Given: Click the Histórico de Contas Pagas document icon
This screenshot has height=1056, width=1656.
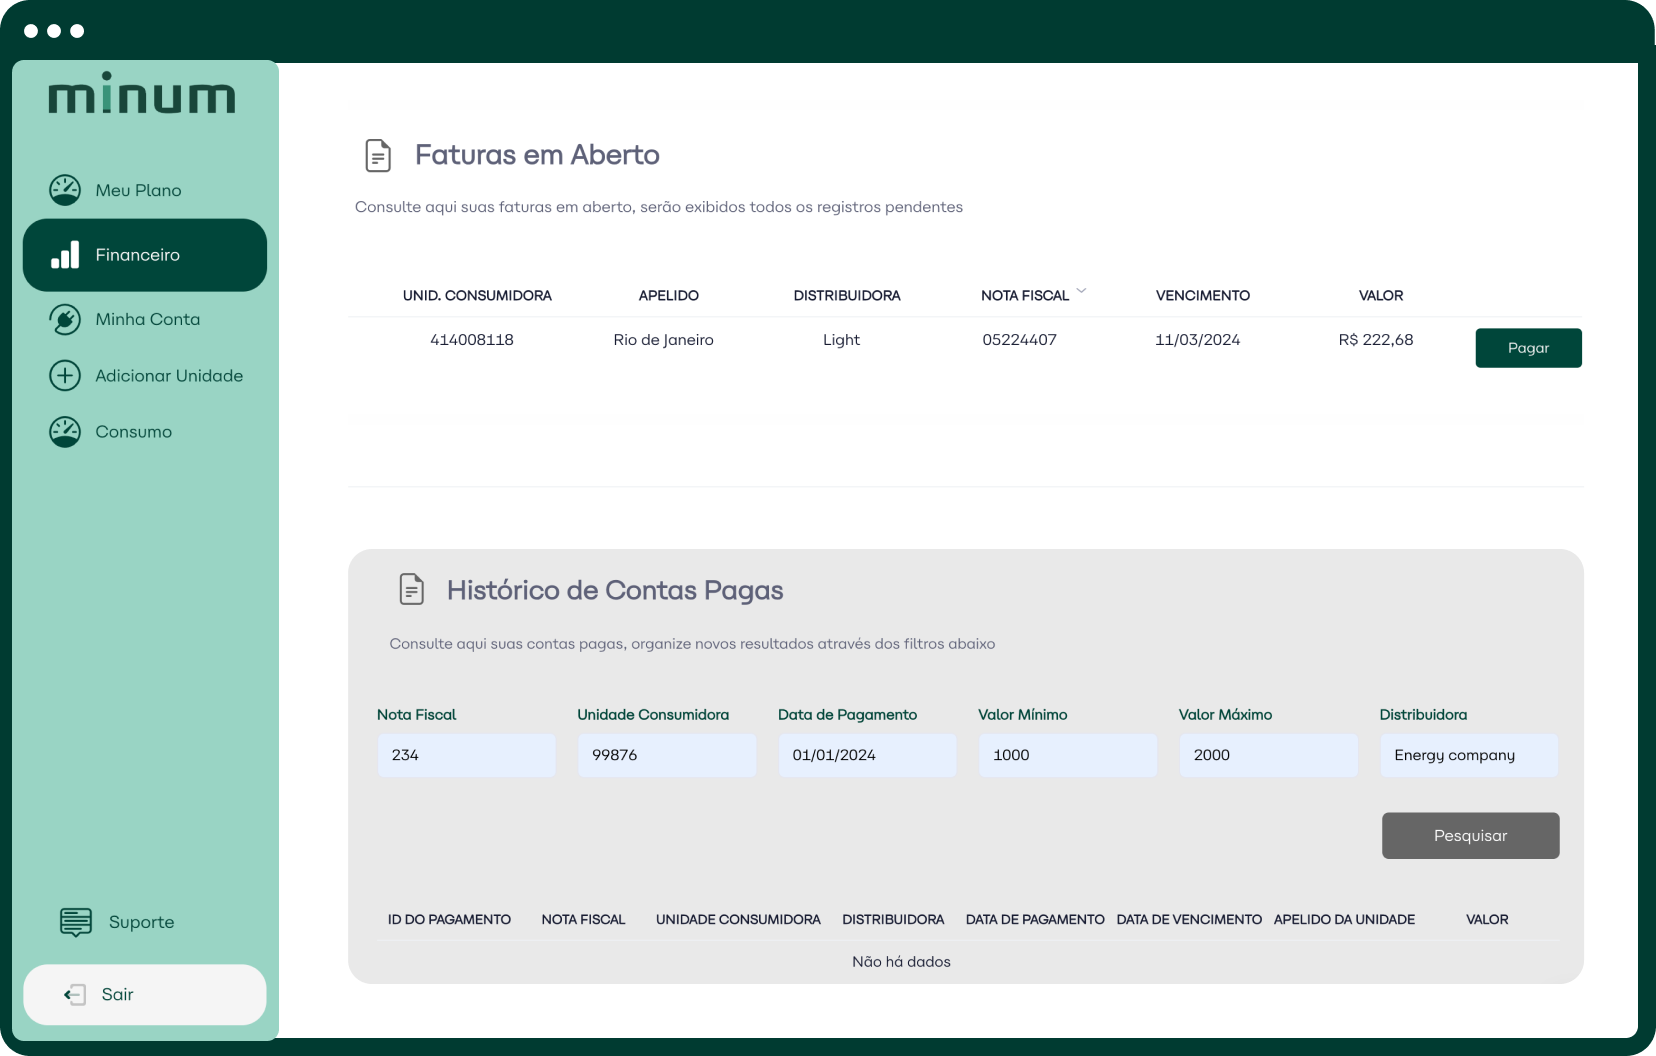Looking at the screenshot, I should click(411, 590).
